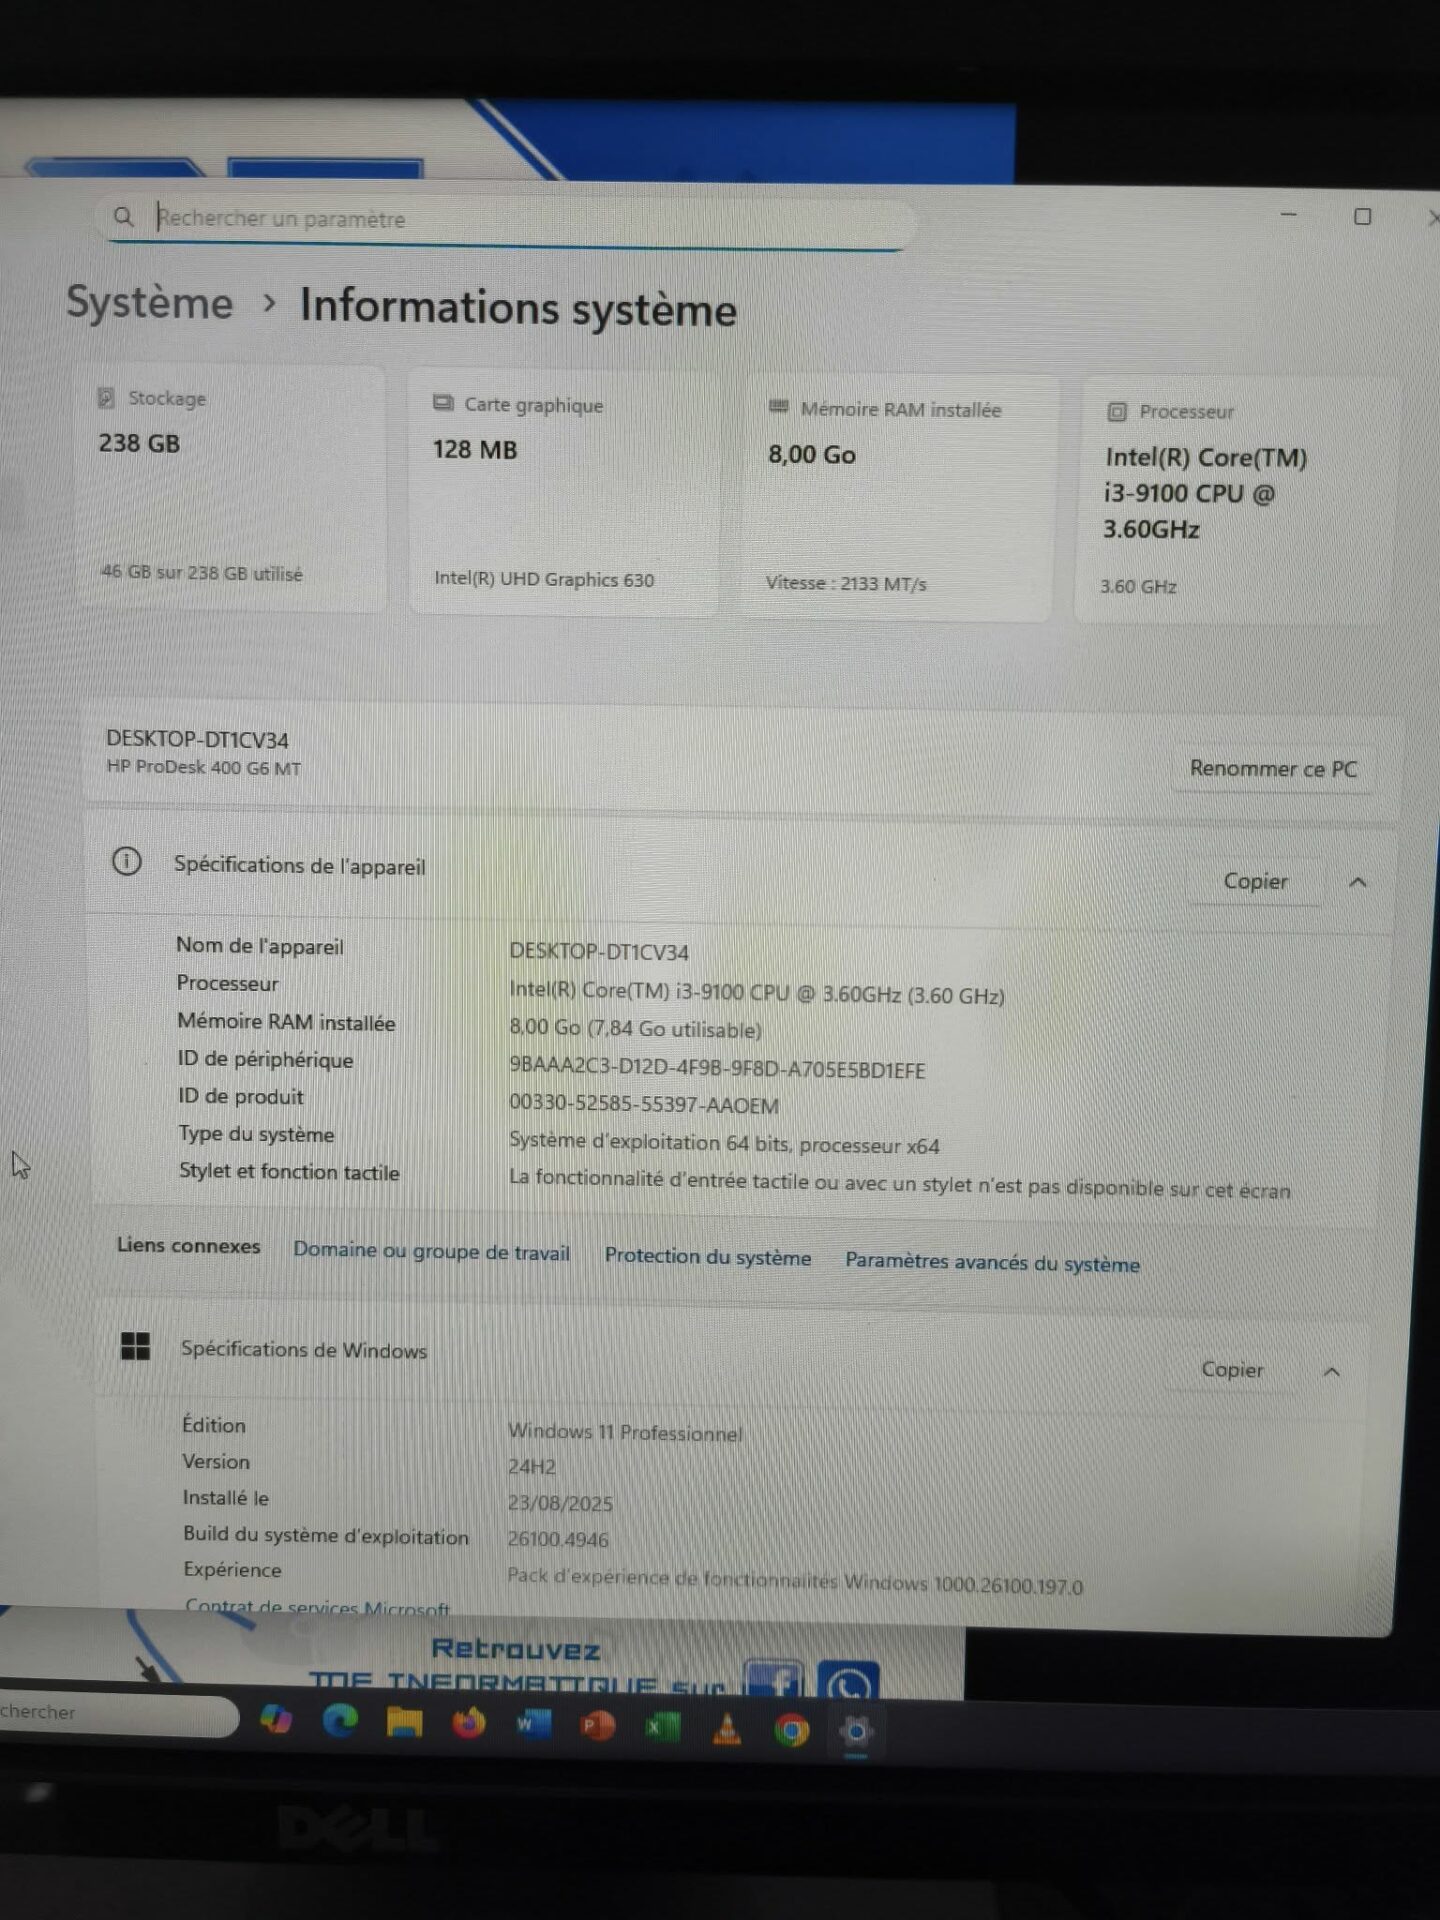The width and height of the screenshot is (1440, 1920).
Task: Open Contrat de services Microsoft link
Action: 318,1608
